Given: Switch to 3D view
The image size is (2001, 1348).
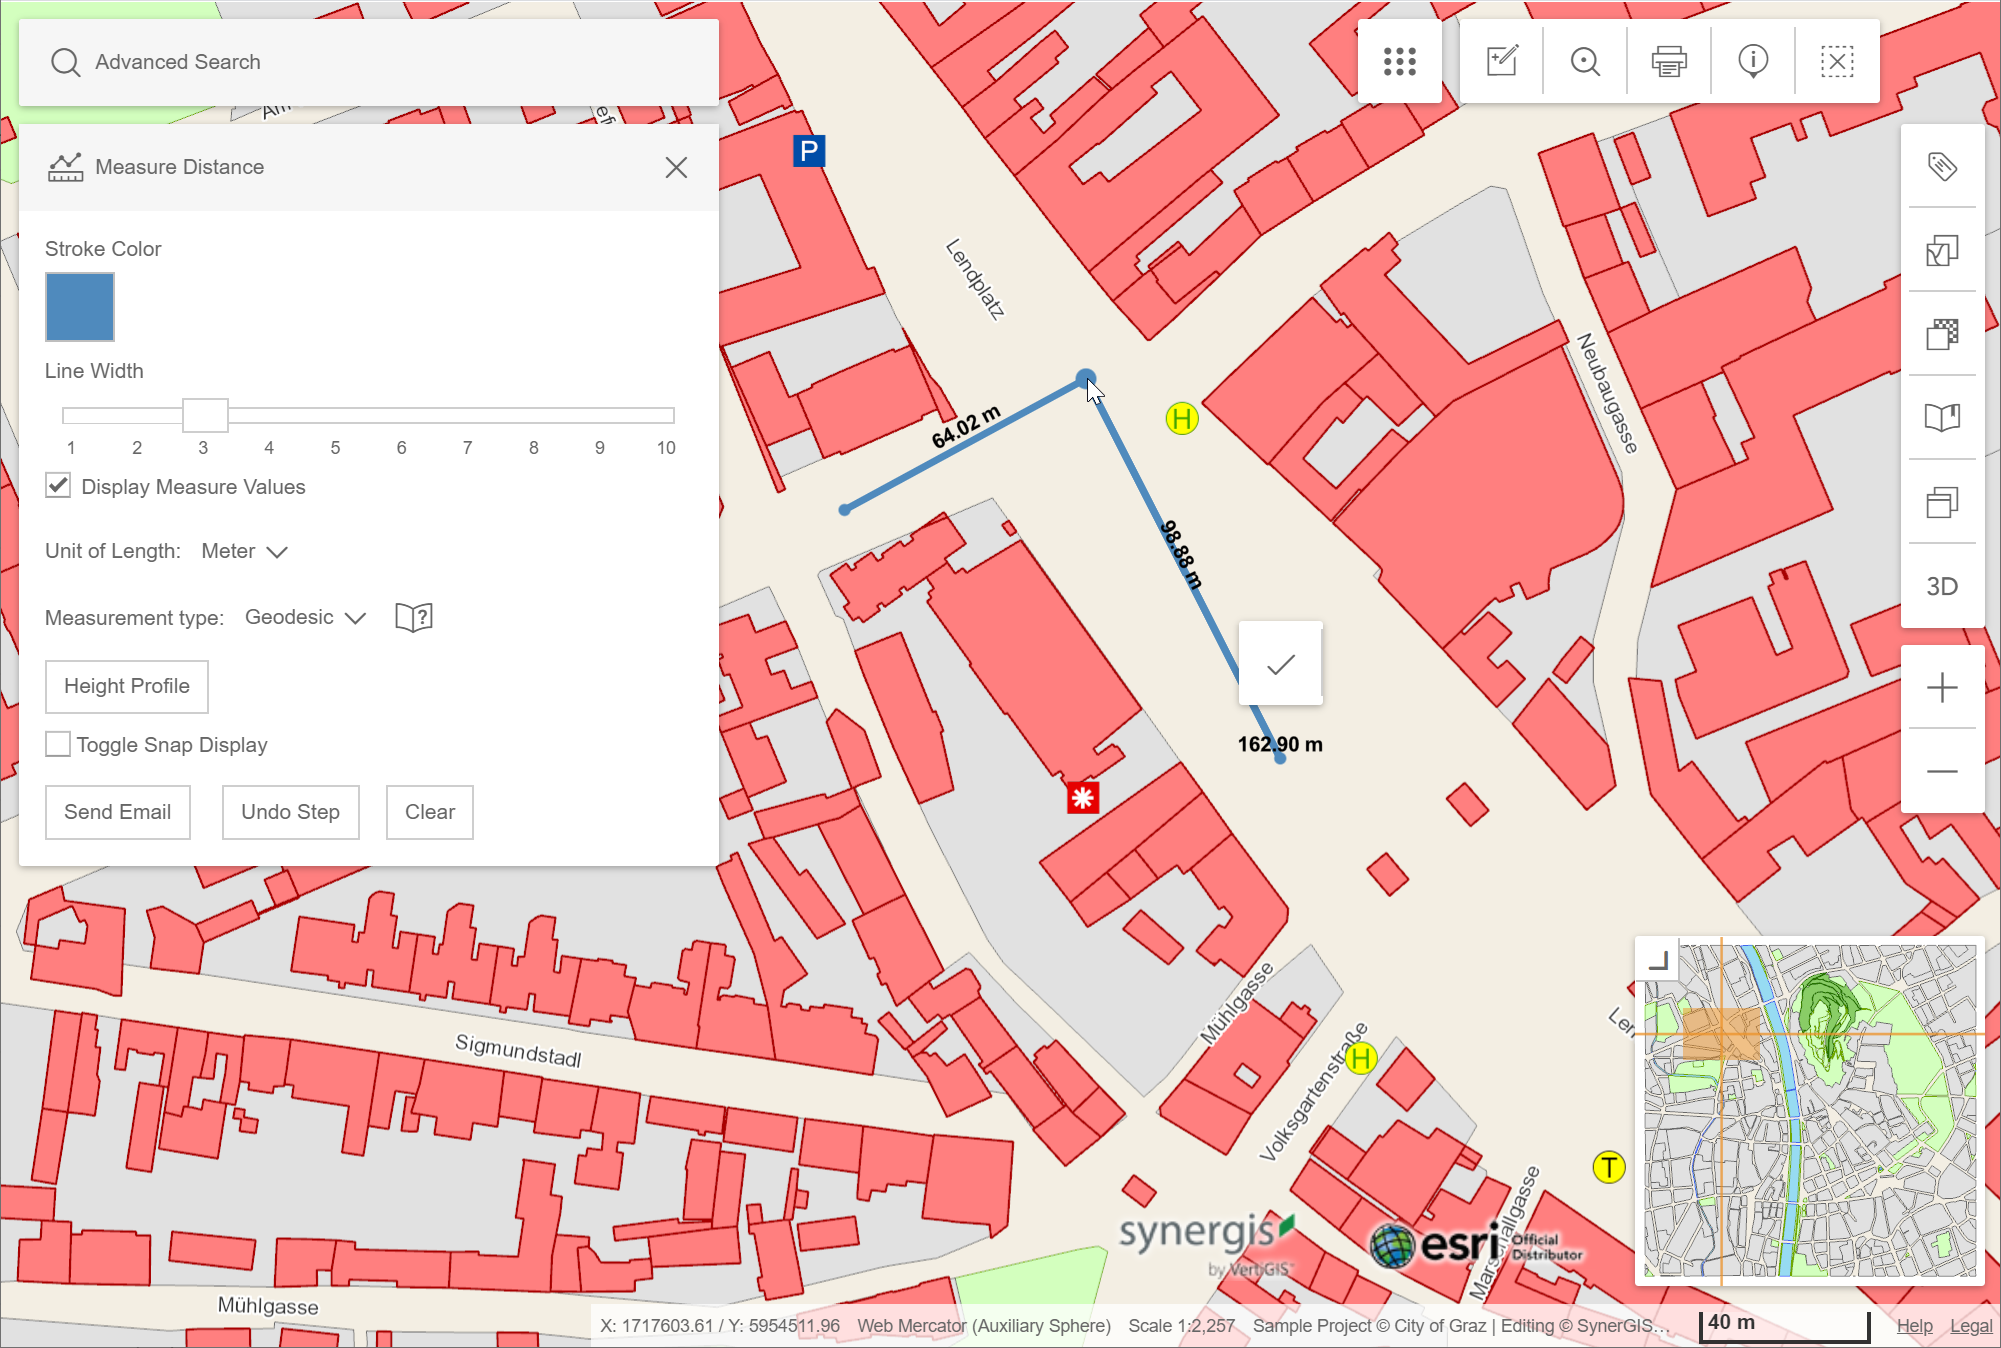Looking at the screenshot, I should pyautogui.click(x=1941, y=586).
